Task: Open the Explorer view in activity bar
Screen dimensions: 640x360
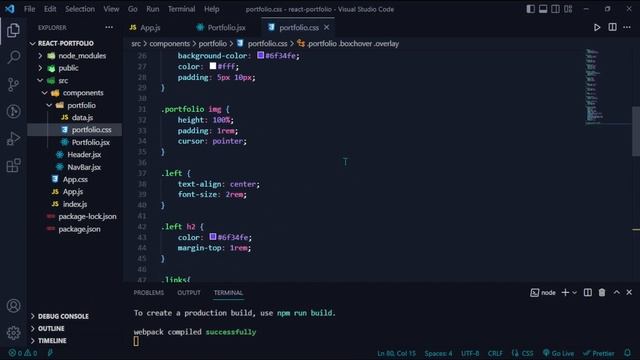Action: pyautogui.click(x=13, y=30)
